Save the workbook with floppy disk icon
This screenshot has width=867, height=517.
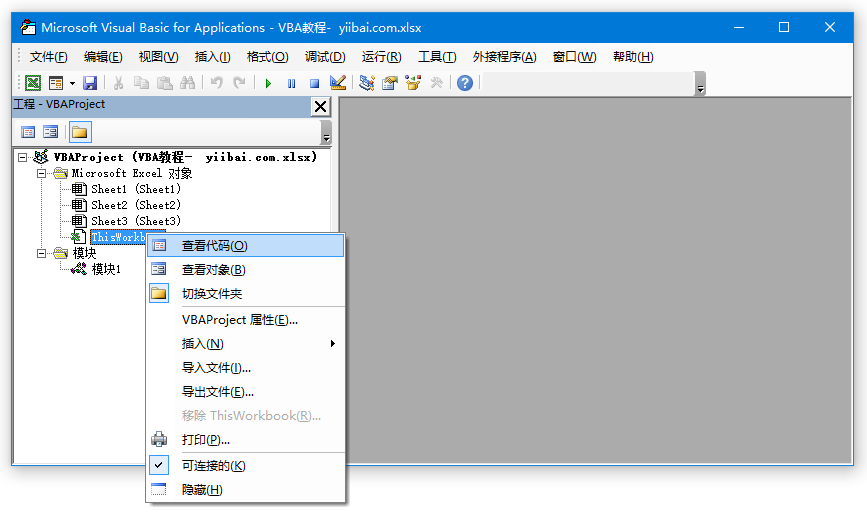click(90, 83)
